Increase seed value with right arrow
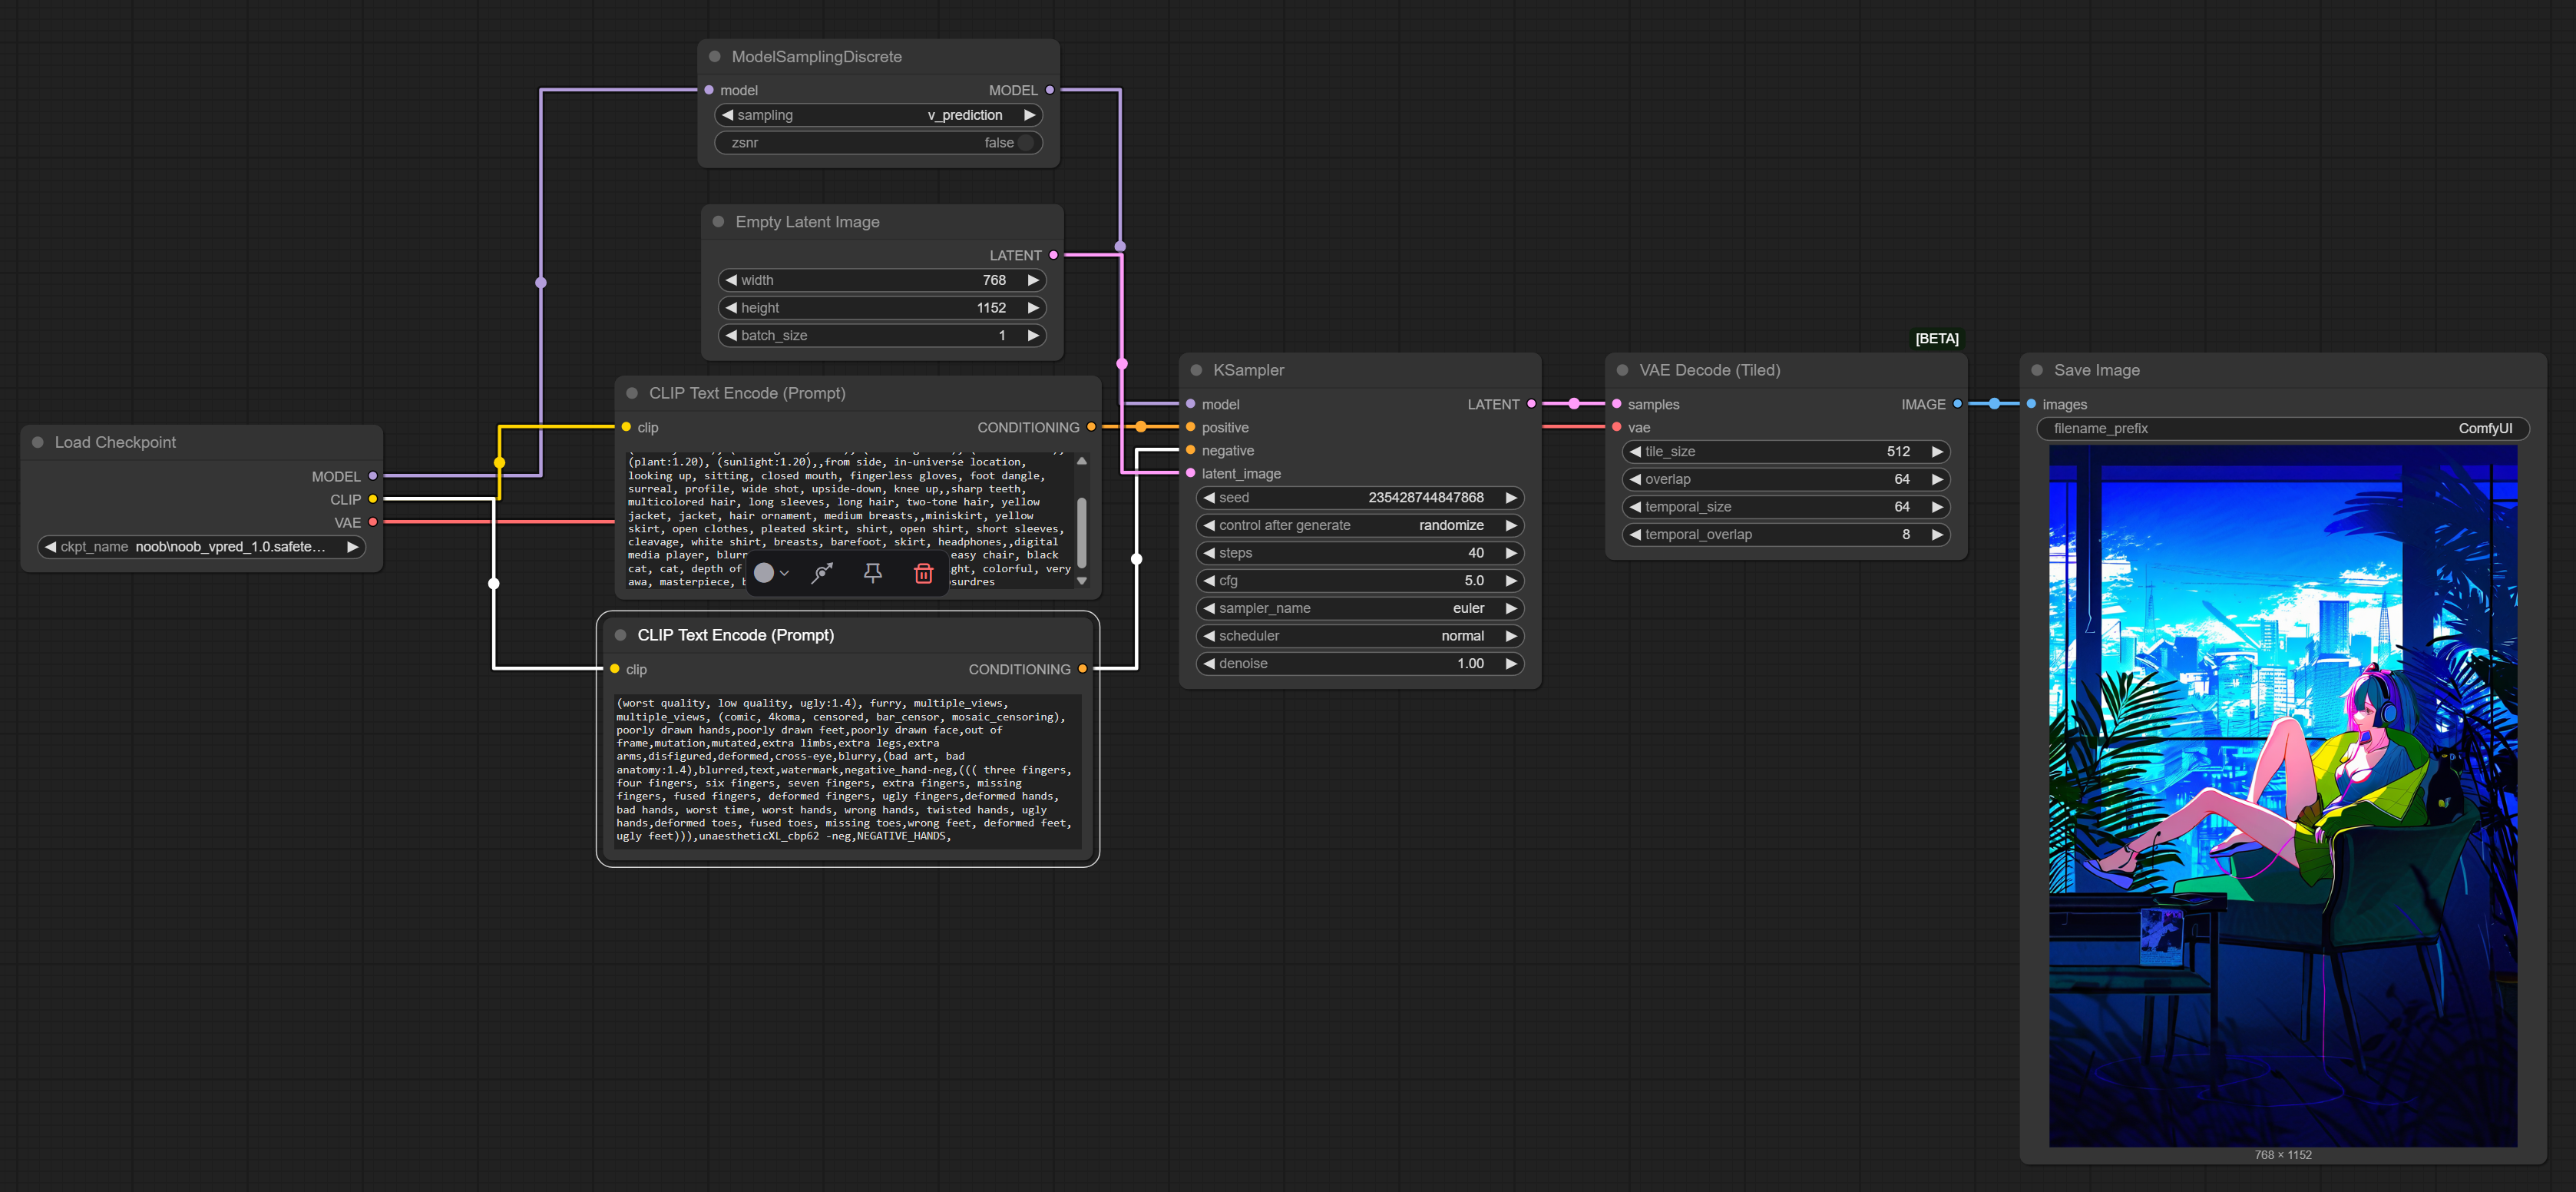This screenshot has height=1192, width=2576. tap(1512, 497)
